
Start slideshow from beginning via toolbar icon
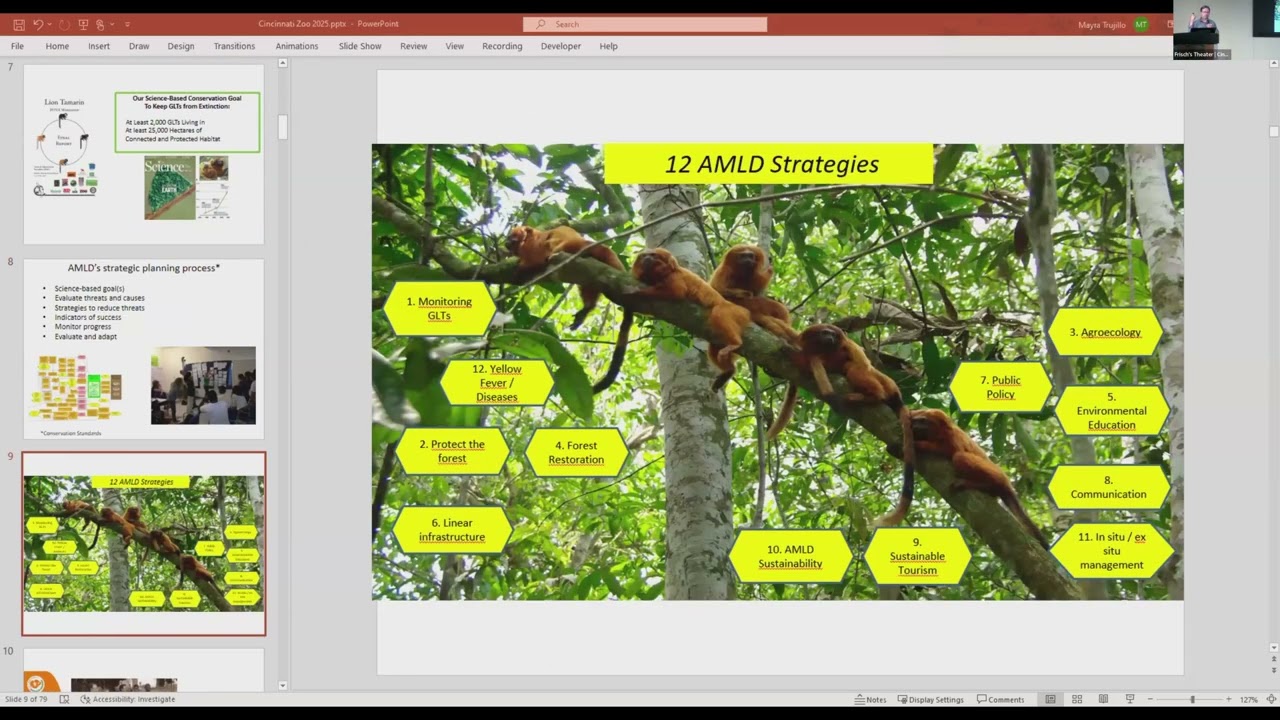(84, 24)
